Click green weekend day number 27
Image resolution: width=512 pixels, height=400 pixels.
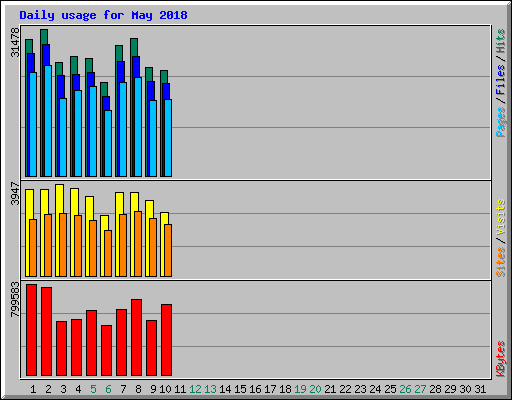point(420,389)
